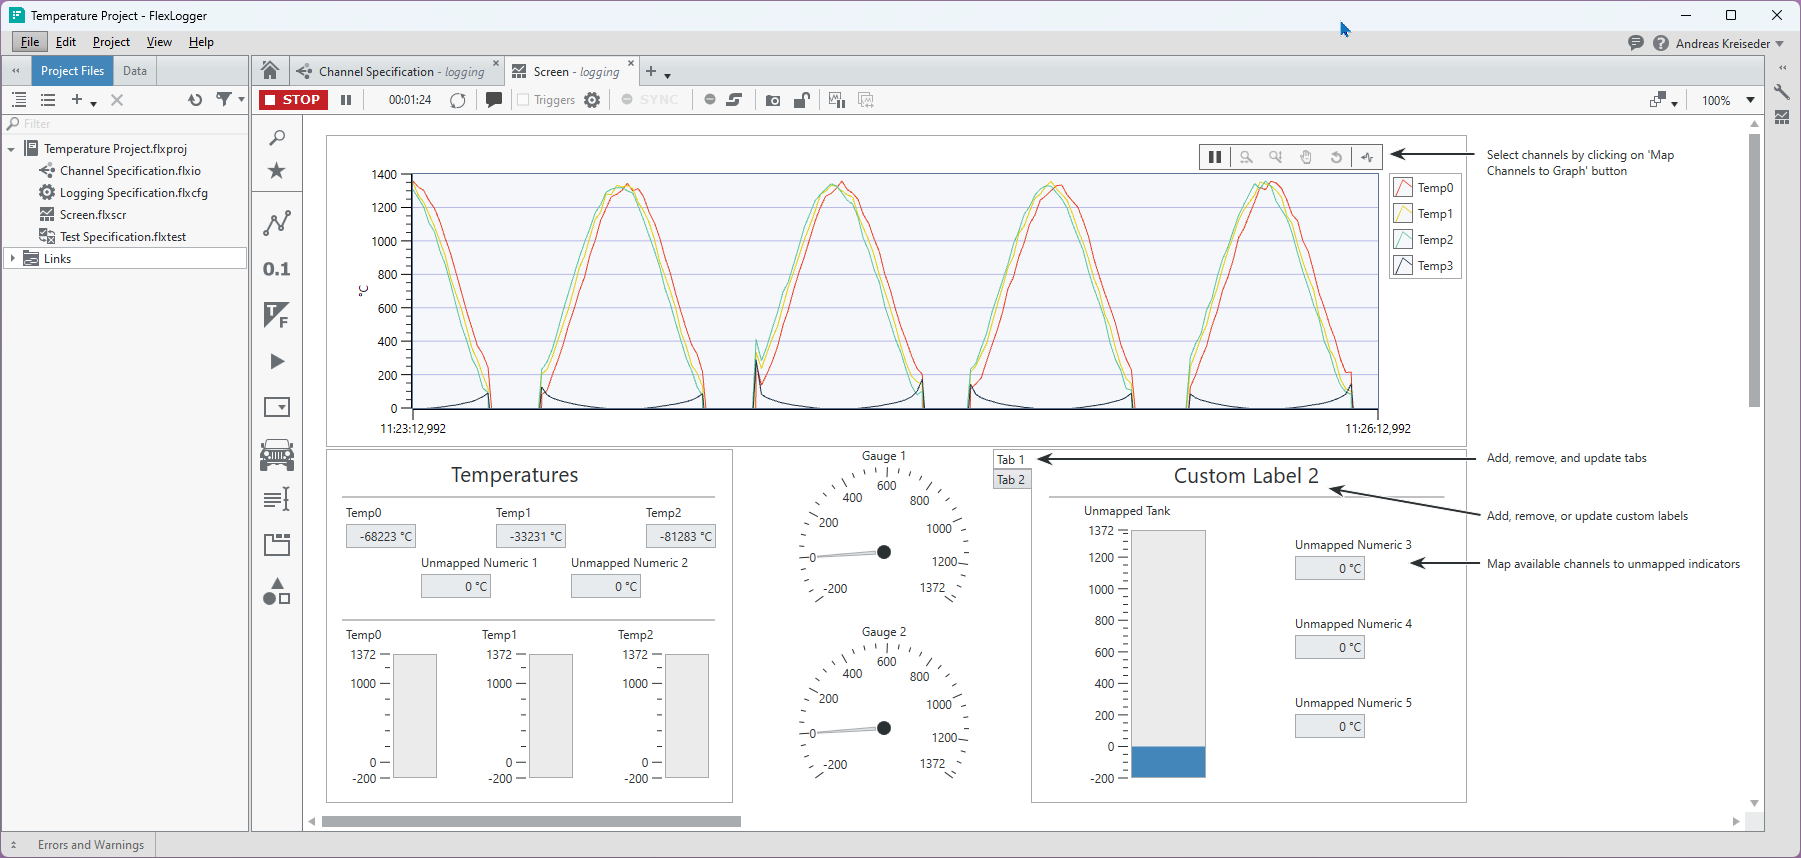Expand the Links tree node

coord(12,259)
